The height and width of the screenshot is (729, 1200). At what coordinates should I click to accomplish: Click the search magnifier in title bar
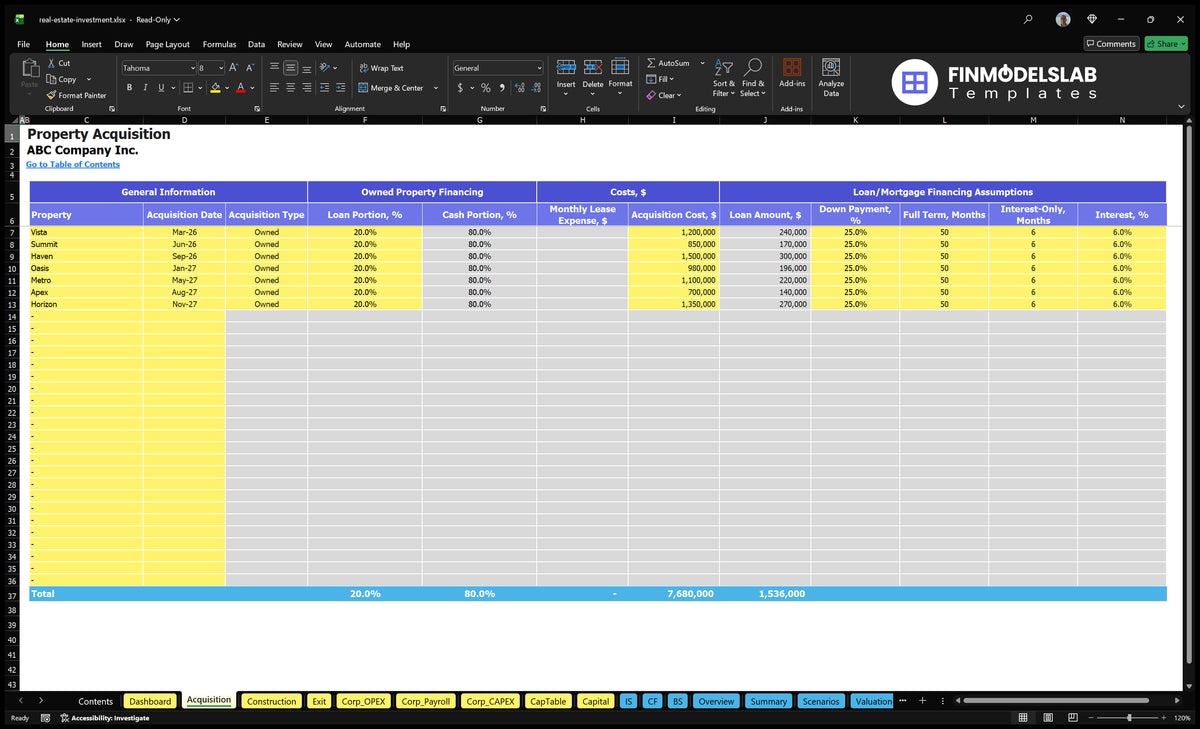point(1028,19)
